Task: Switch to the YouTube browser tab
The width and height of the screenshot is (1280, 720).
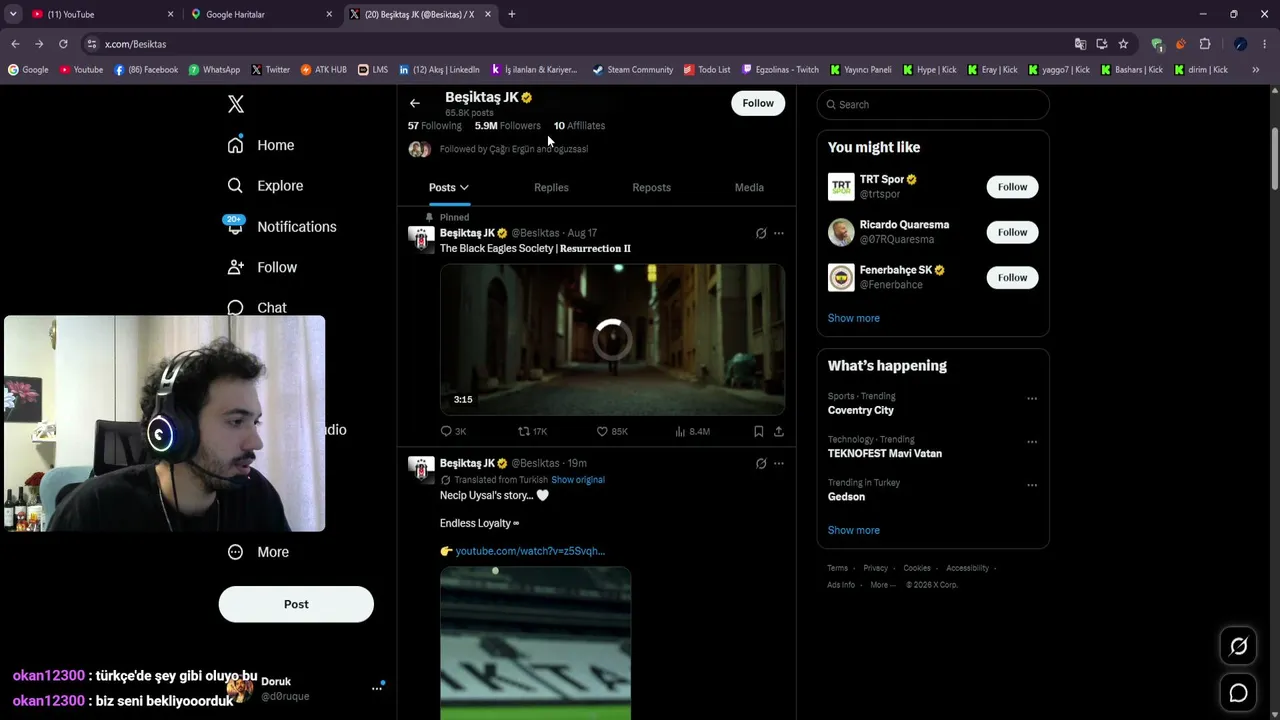Action: click(x=103, y=14)
